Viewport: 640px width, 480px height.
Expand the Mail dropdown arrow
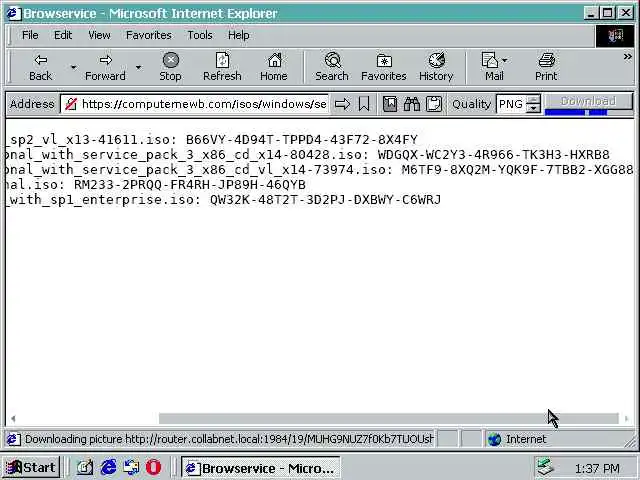(x=505, y=60)
